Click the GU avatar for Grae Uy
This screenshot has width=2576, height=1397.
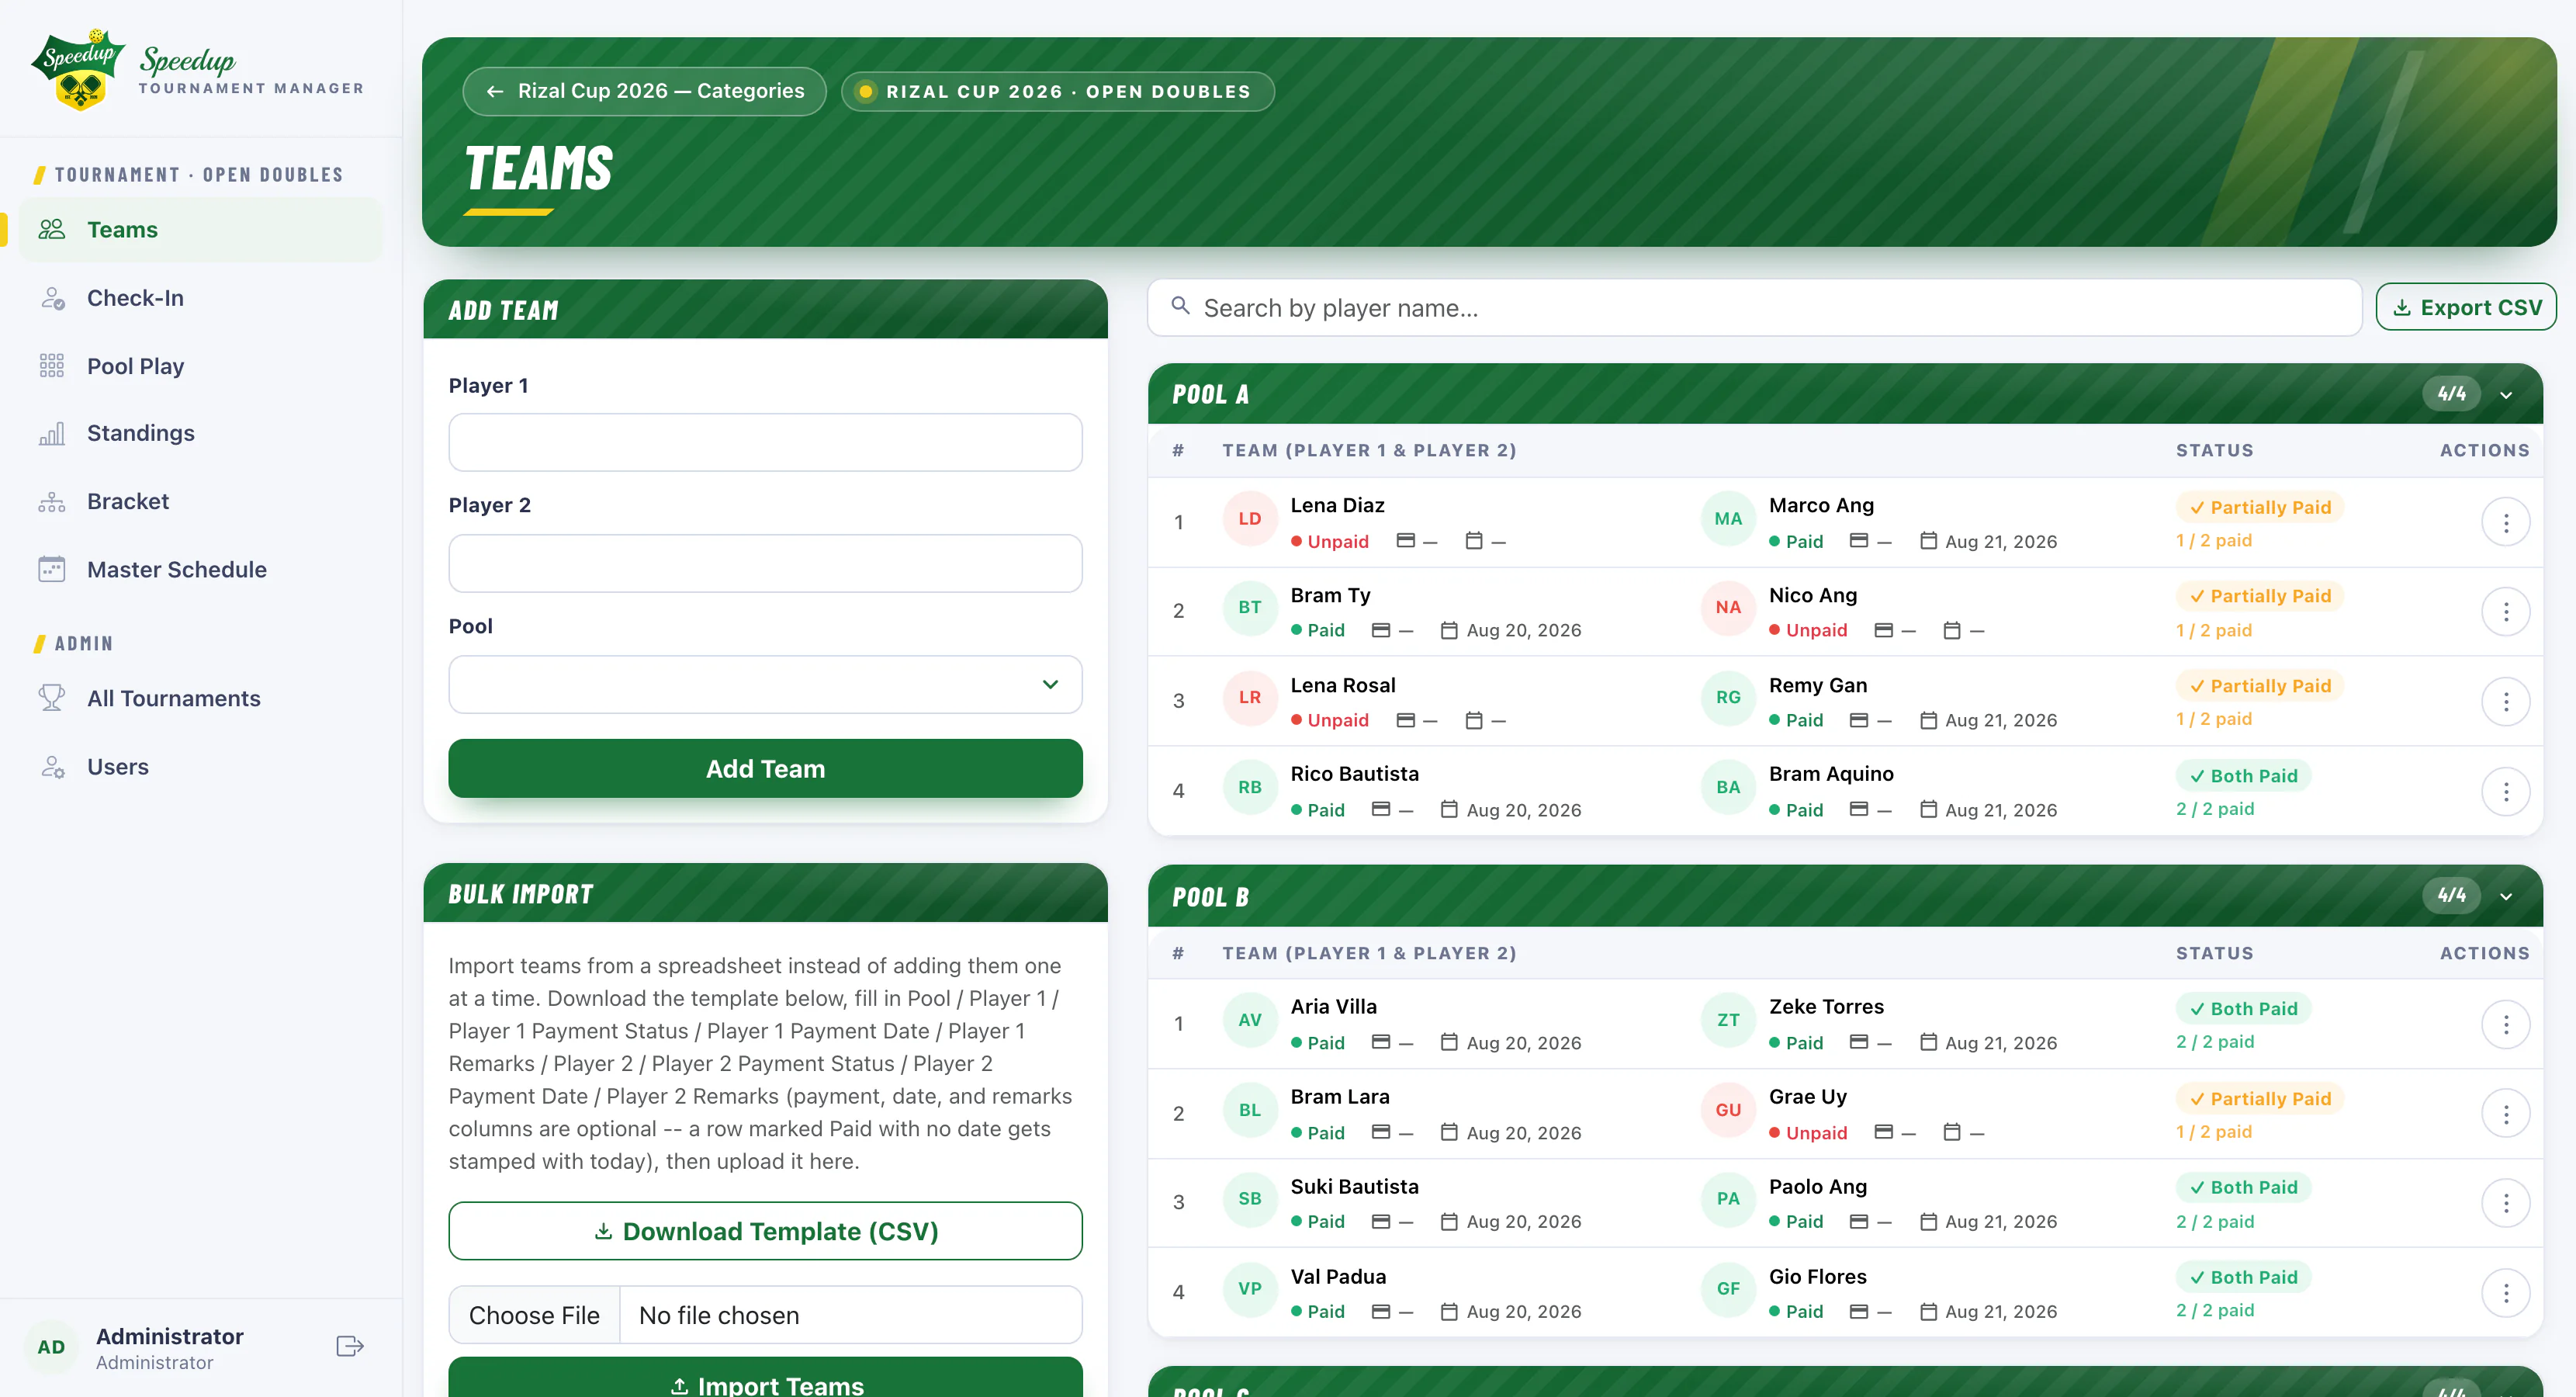click(x=1728, y=1110)
